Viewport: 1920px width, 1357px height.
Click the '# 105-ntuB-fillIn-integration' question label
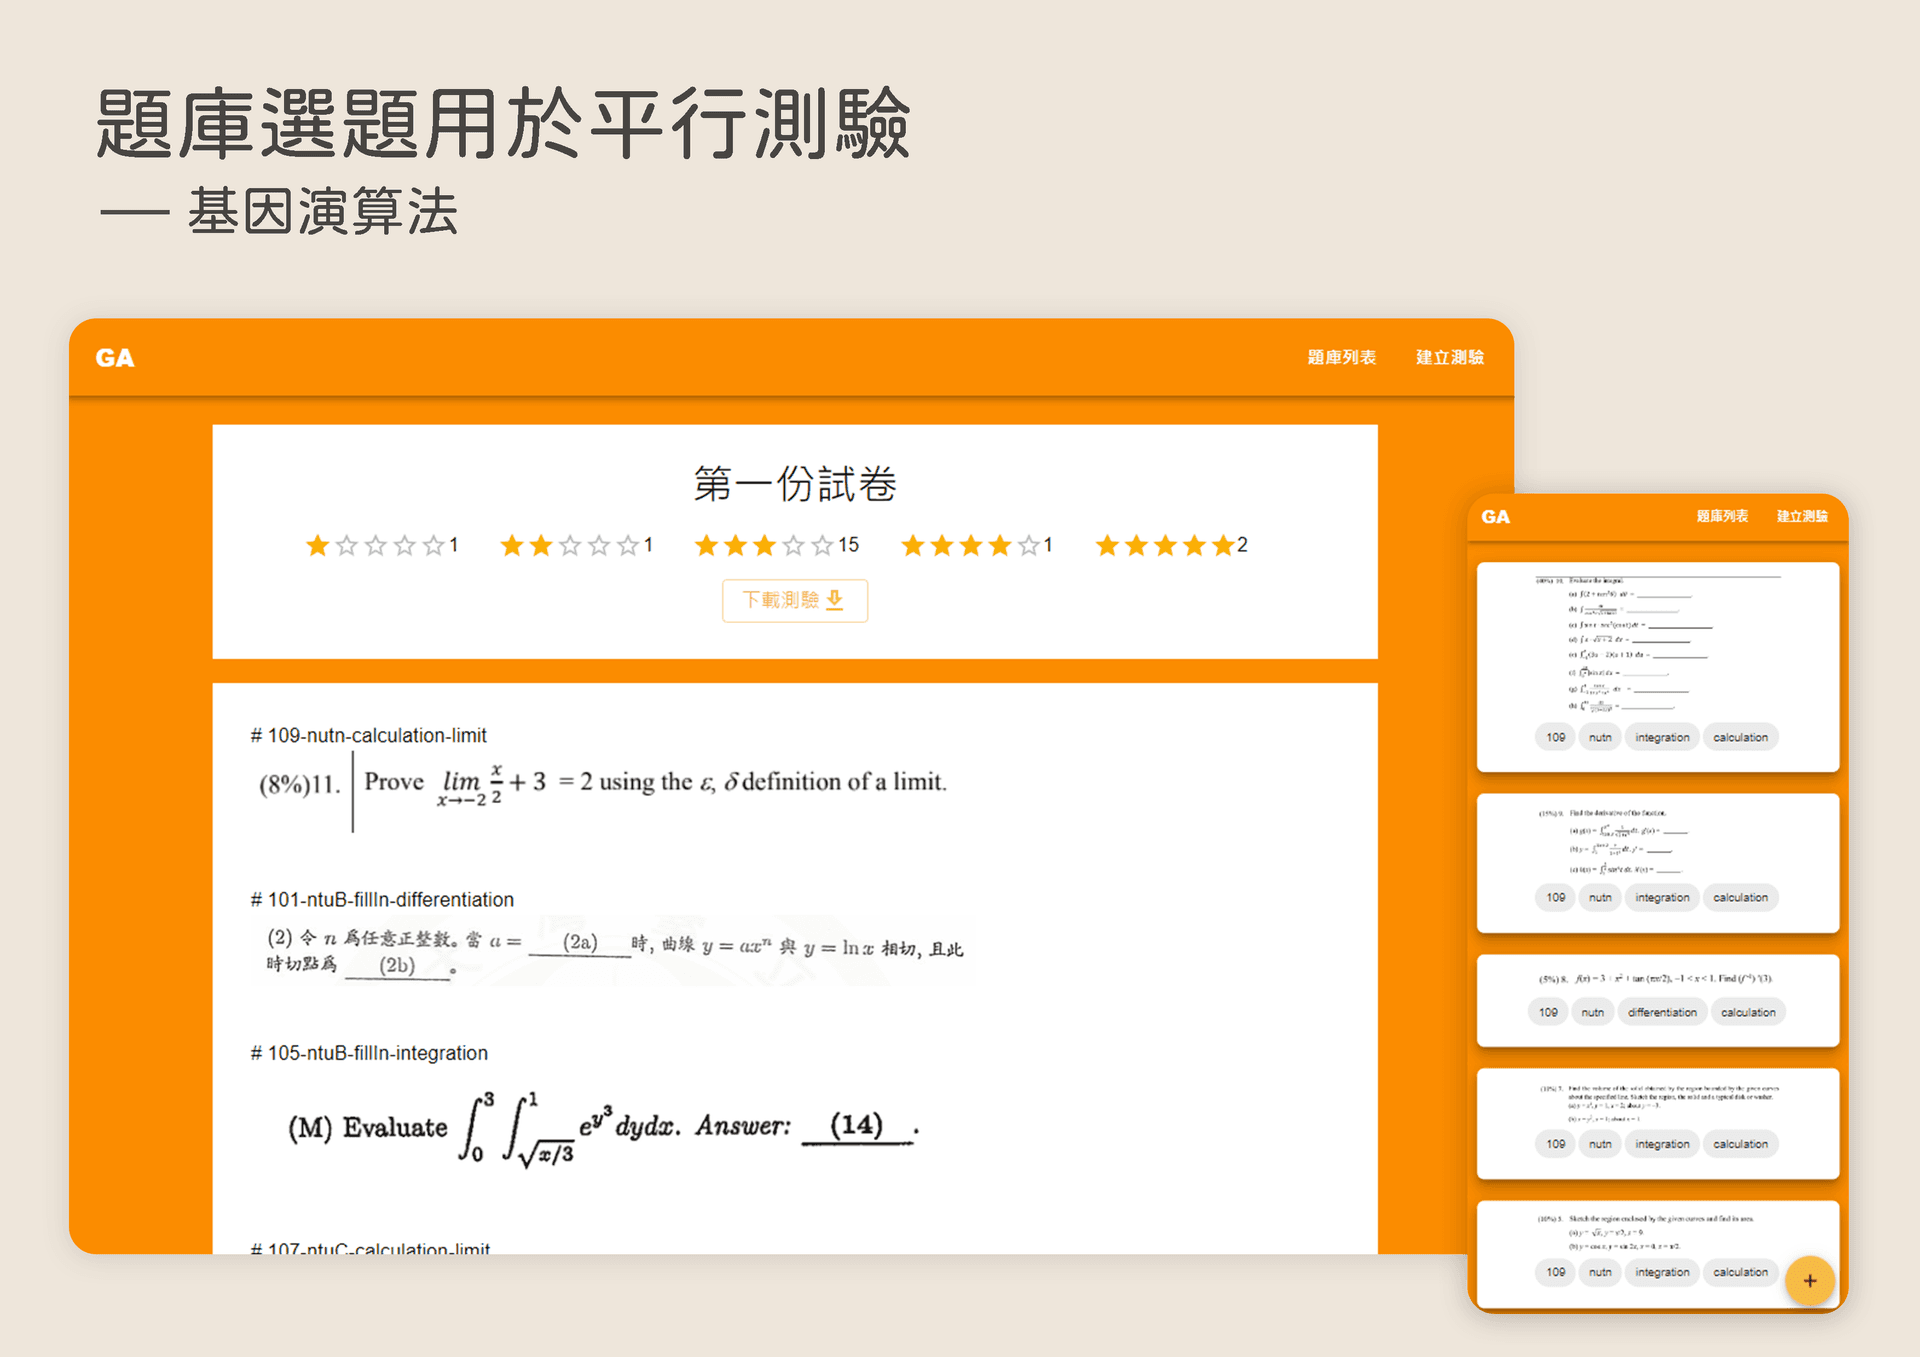point(369,1053)
